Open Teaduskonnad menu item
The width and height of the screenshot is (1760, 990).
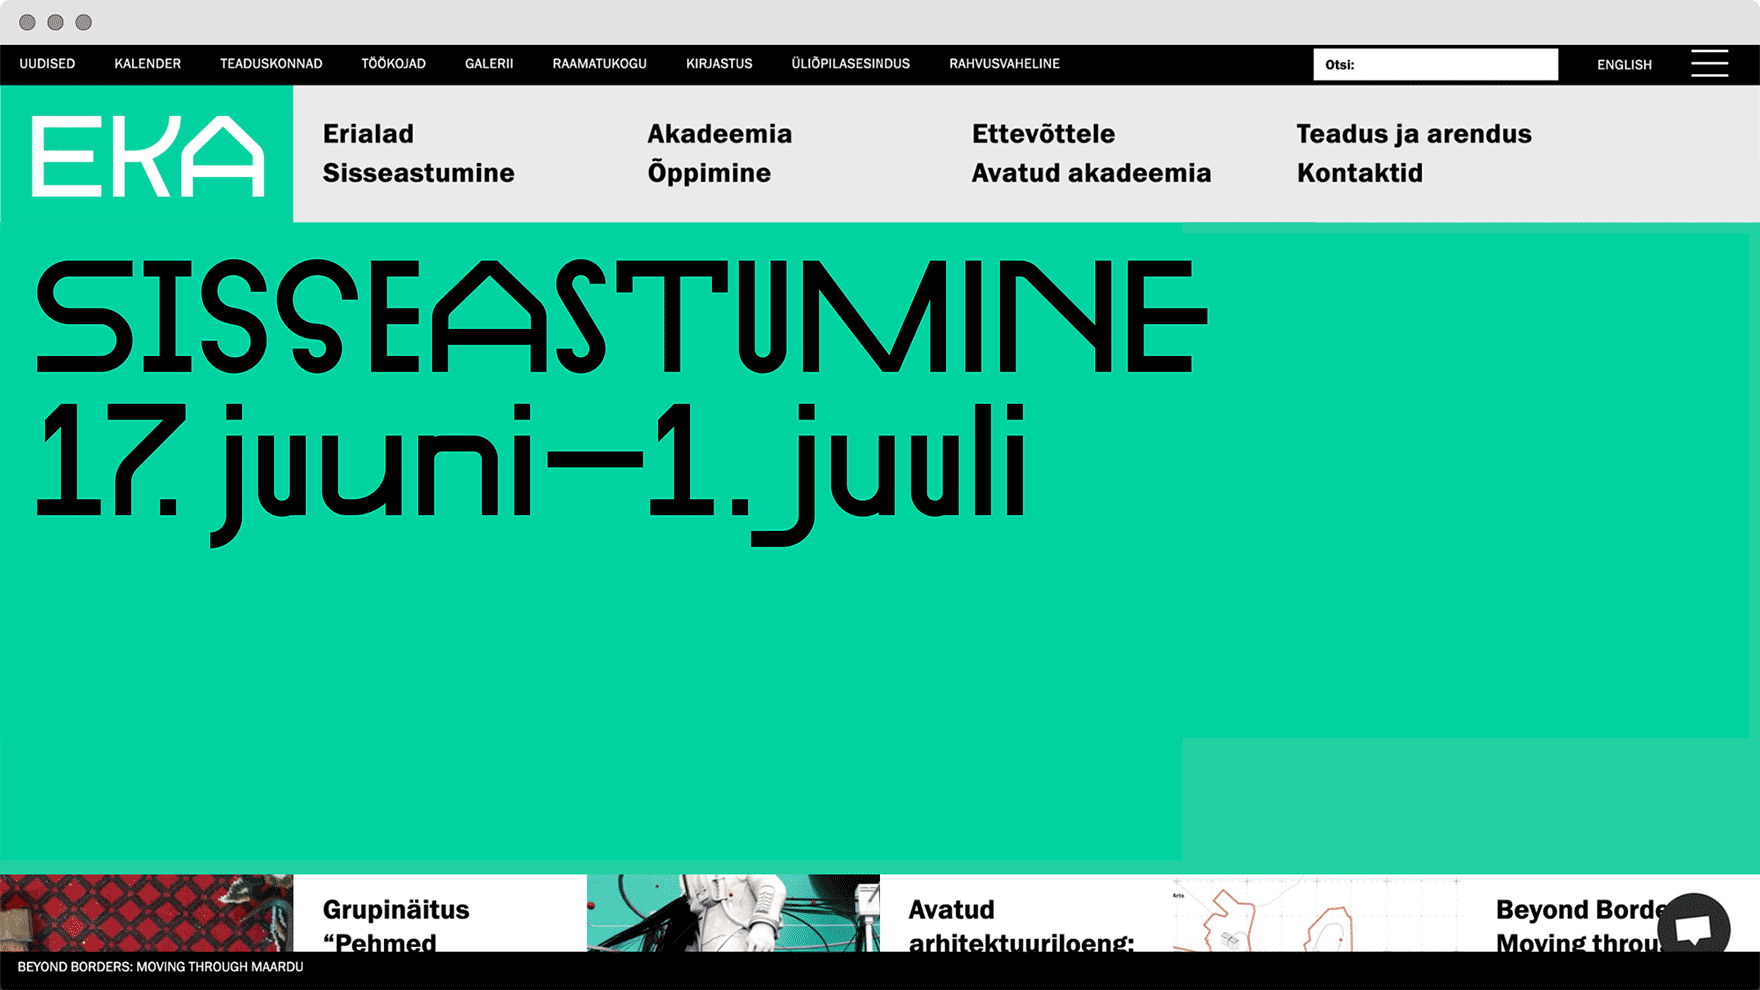pyautogui.click(x=271, y=64)
